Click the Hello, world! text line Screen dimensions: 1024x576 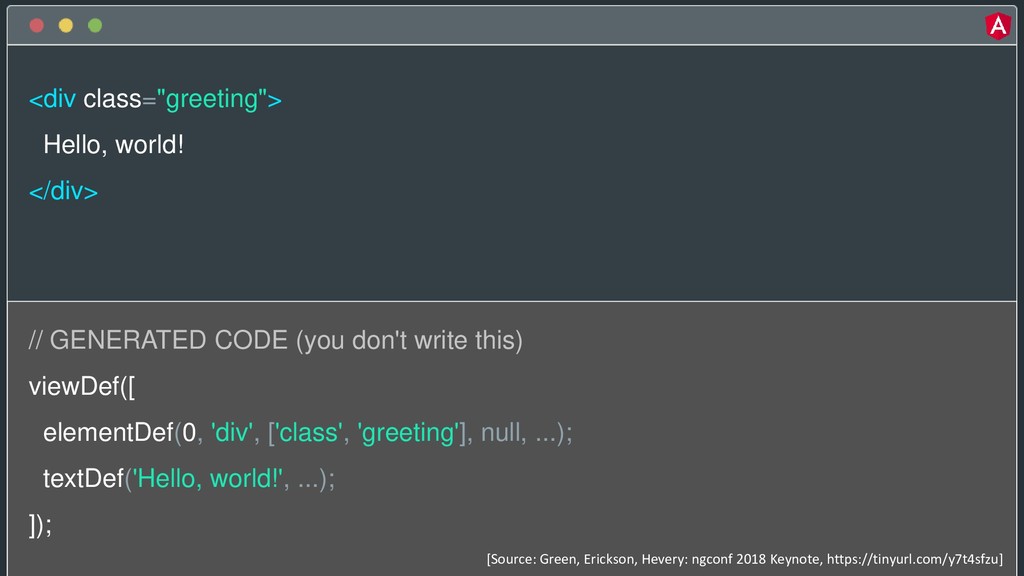(x=114, y=145)
